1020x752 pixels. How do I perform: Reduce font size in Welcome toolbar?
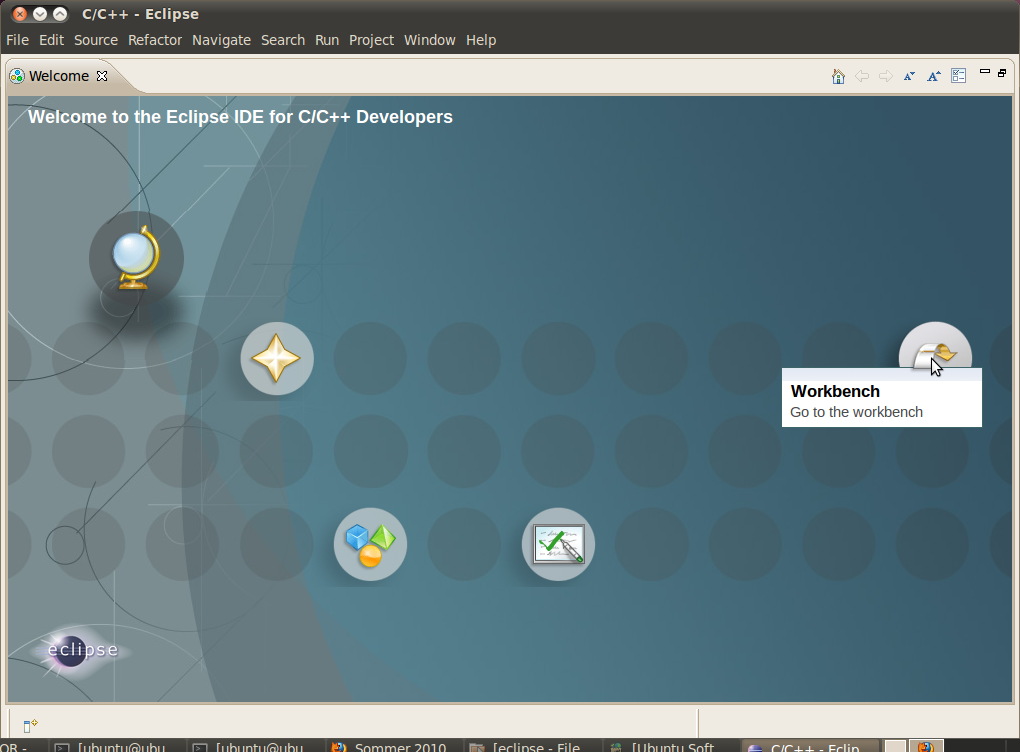pos(909,76)
